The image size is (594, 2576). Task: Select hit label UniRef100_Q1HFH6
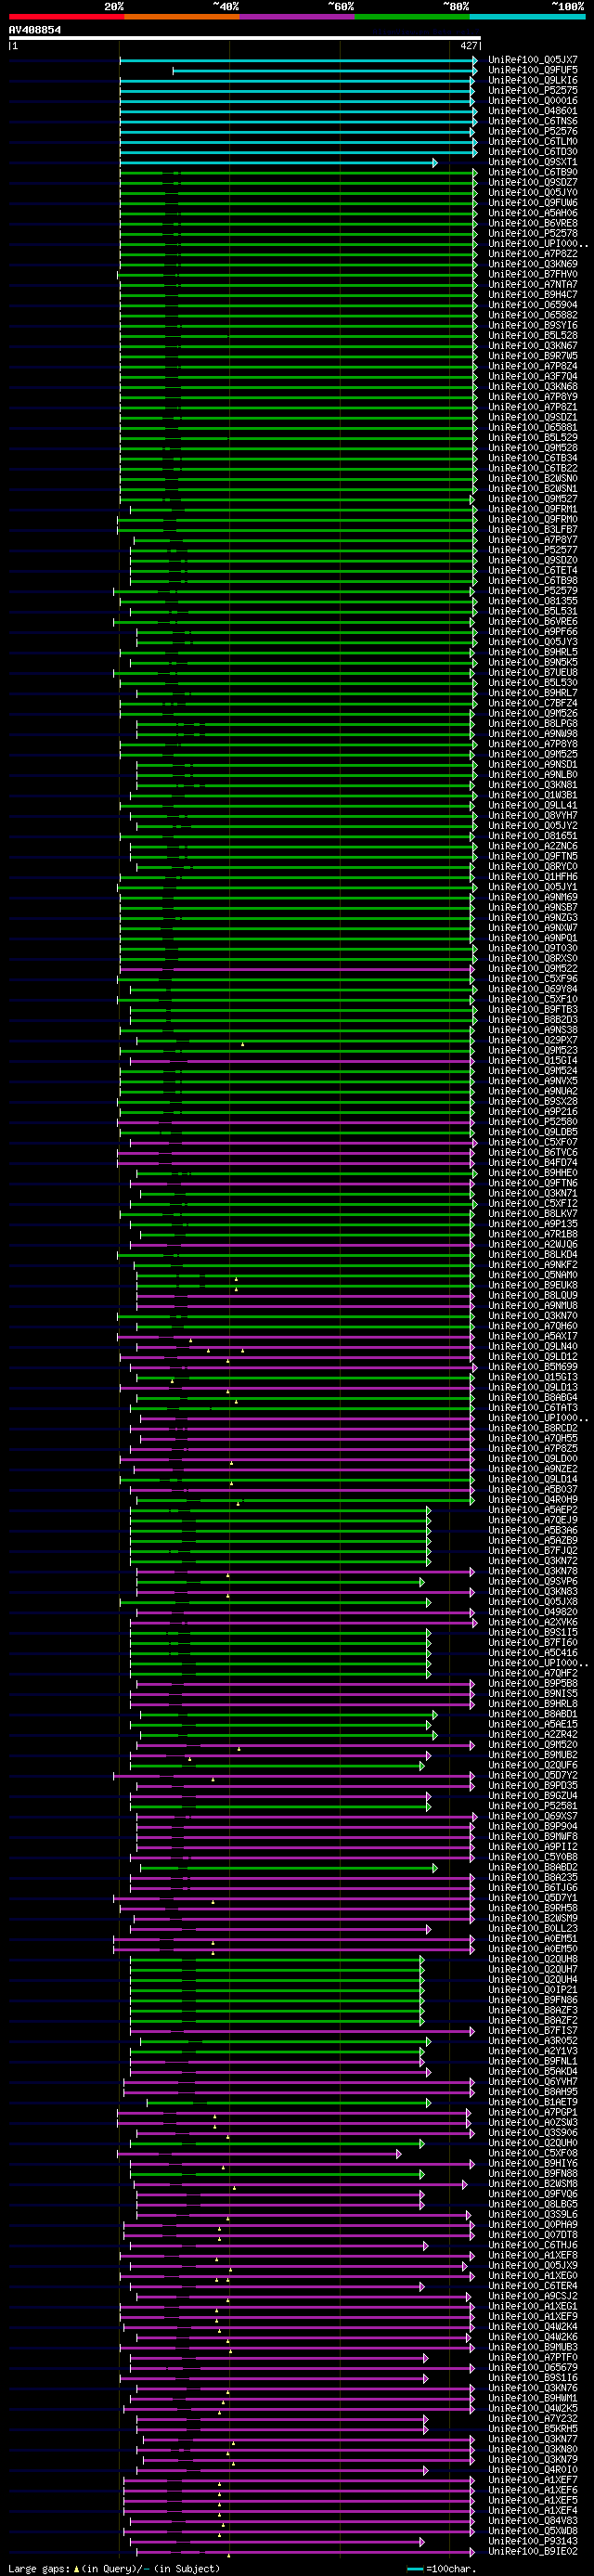point(533,877)
